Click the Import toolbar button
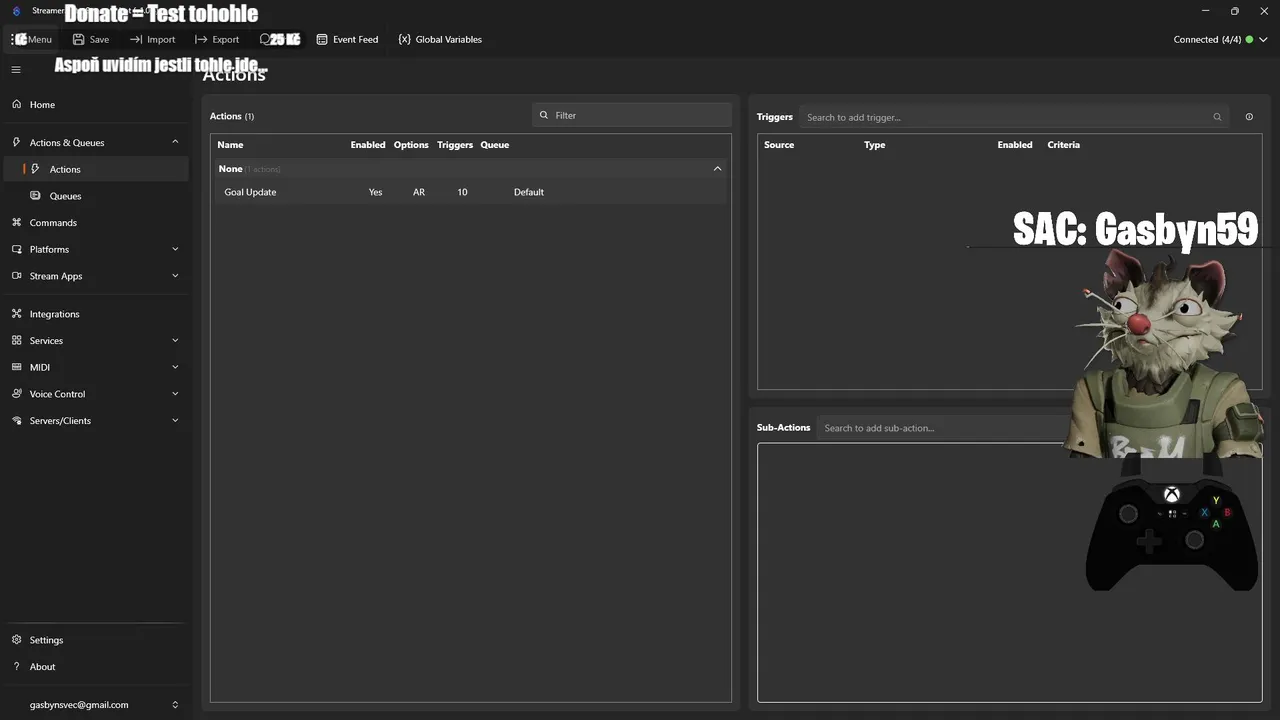 152,39
